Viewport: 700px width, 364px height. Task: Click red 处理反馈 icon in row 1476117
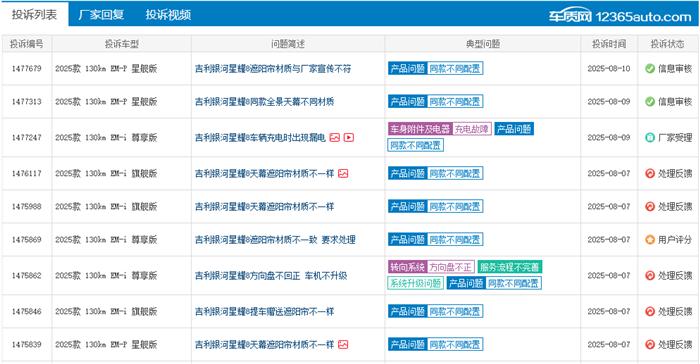point(650,173)
